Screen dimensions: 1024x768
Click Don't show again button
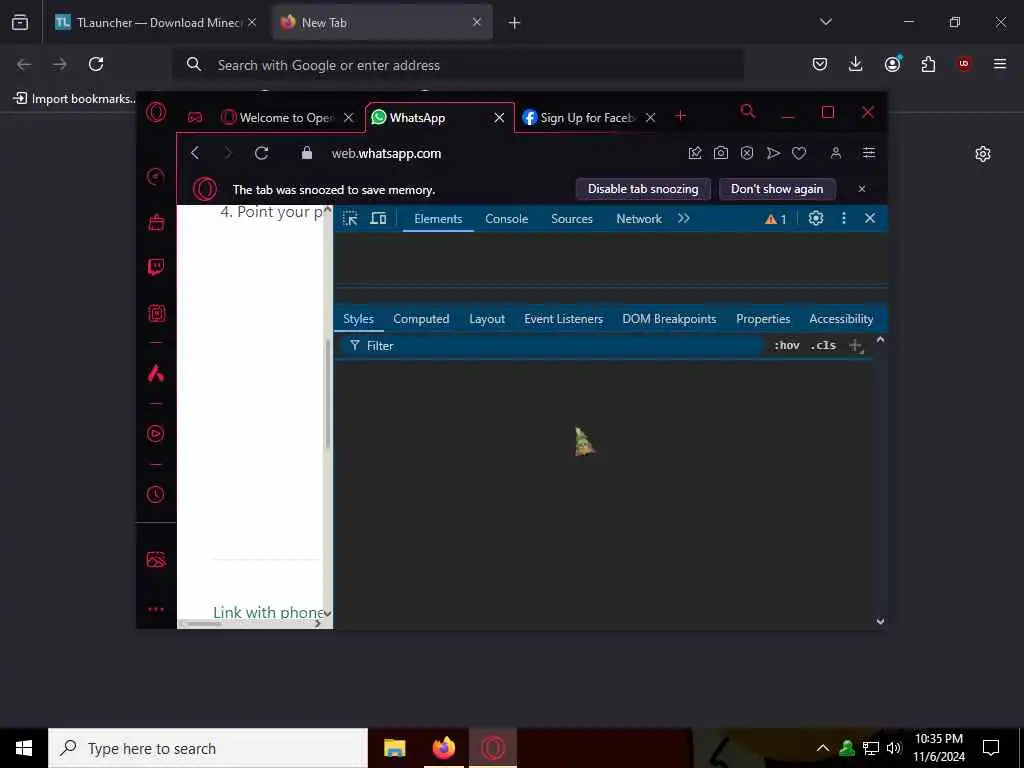[x=777, y=189]
